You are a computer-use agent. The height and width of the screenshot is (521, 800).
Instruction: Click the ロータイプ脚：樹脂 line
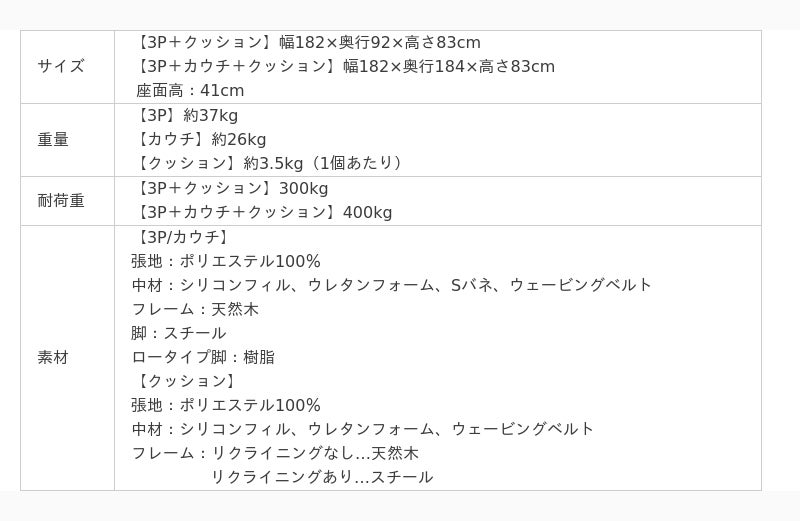click(203, 358)
